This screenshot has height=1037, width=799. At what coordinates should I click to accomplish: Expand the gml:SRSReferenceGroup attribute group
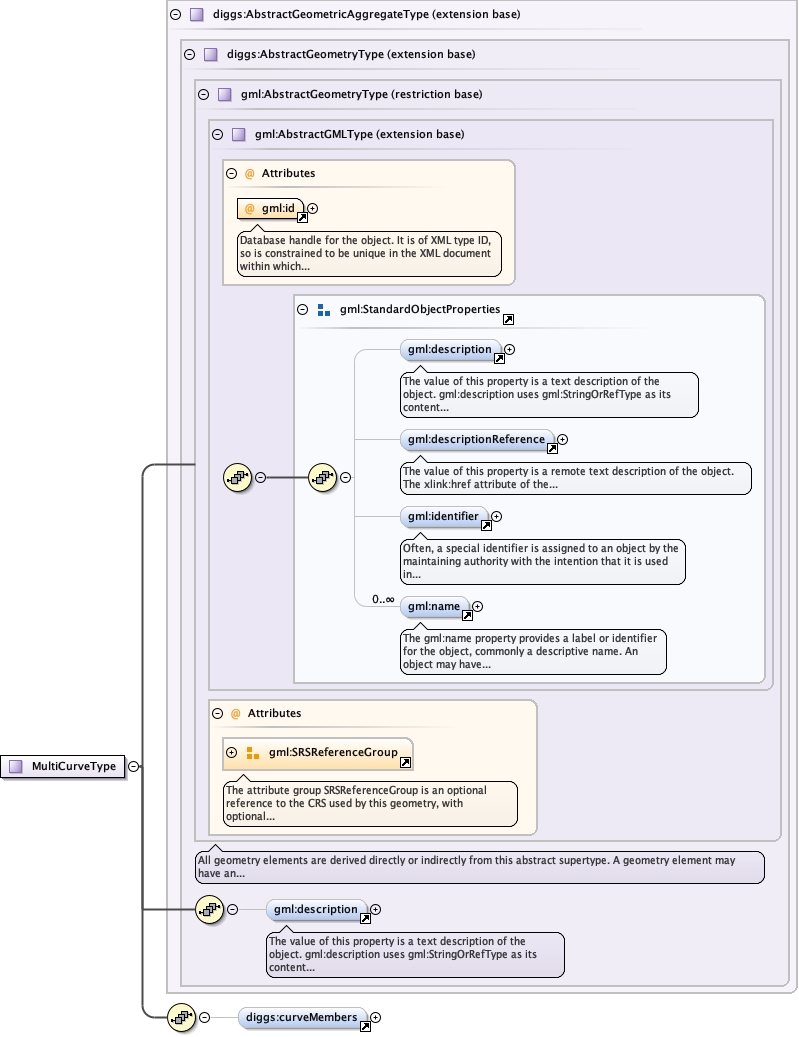[232, 753]
